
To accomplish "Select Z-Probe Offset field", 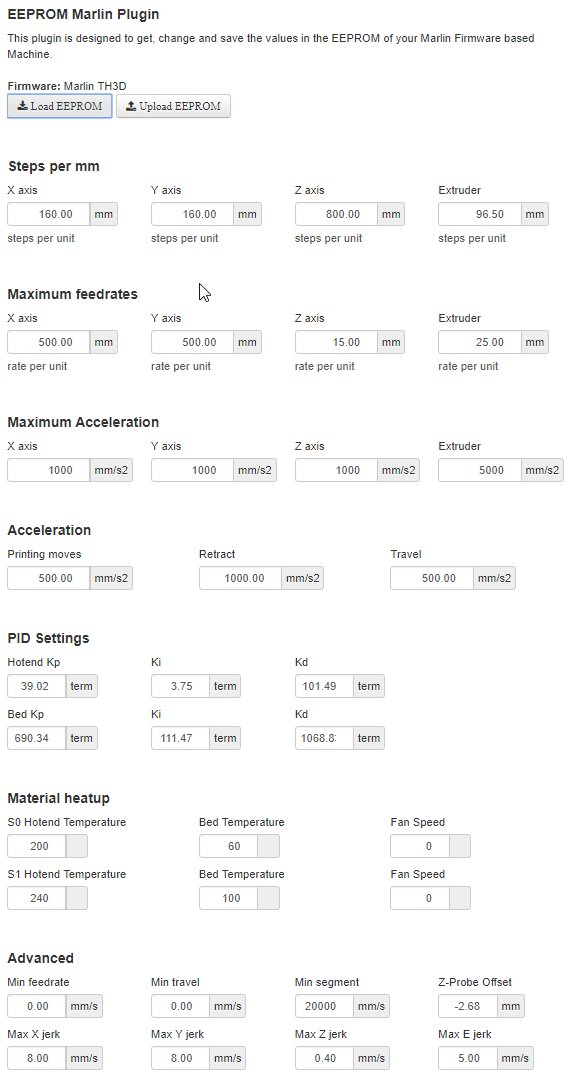I will click(x=467, y=1006).
